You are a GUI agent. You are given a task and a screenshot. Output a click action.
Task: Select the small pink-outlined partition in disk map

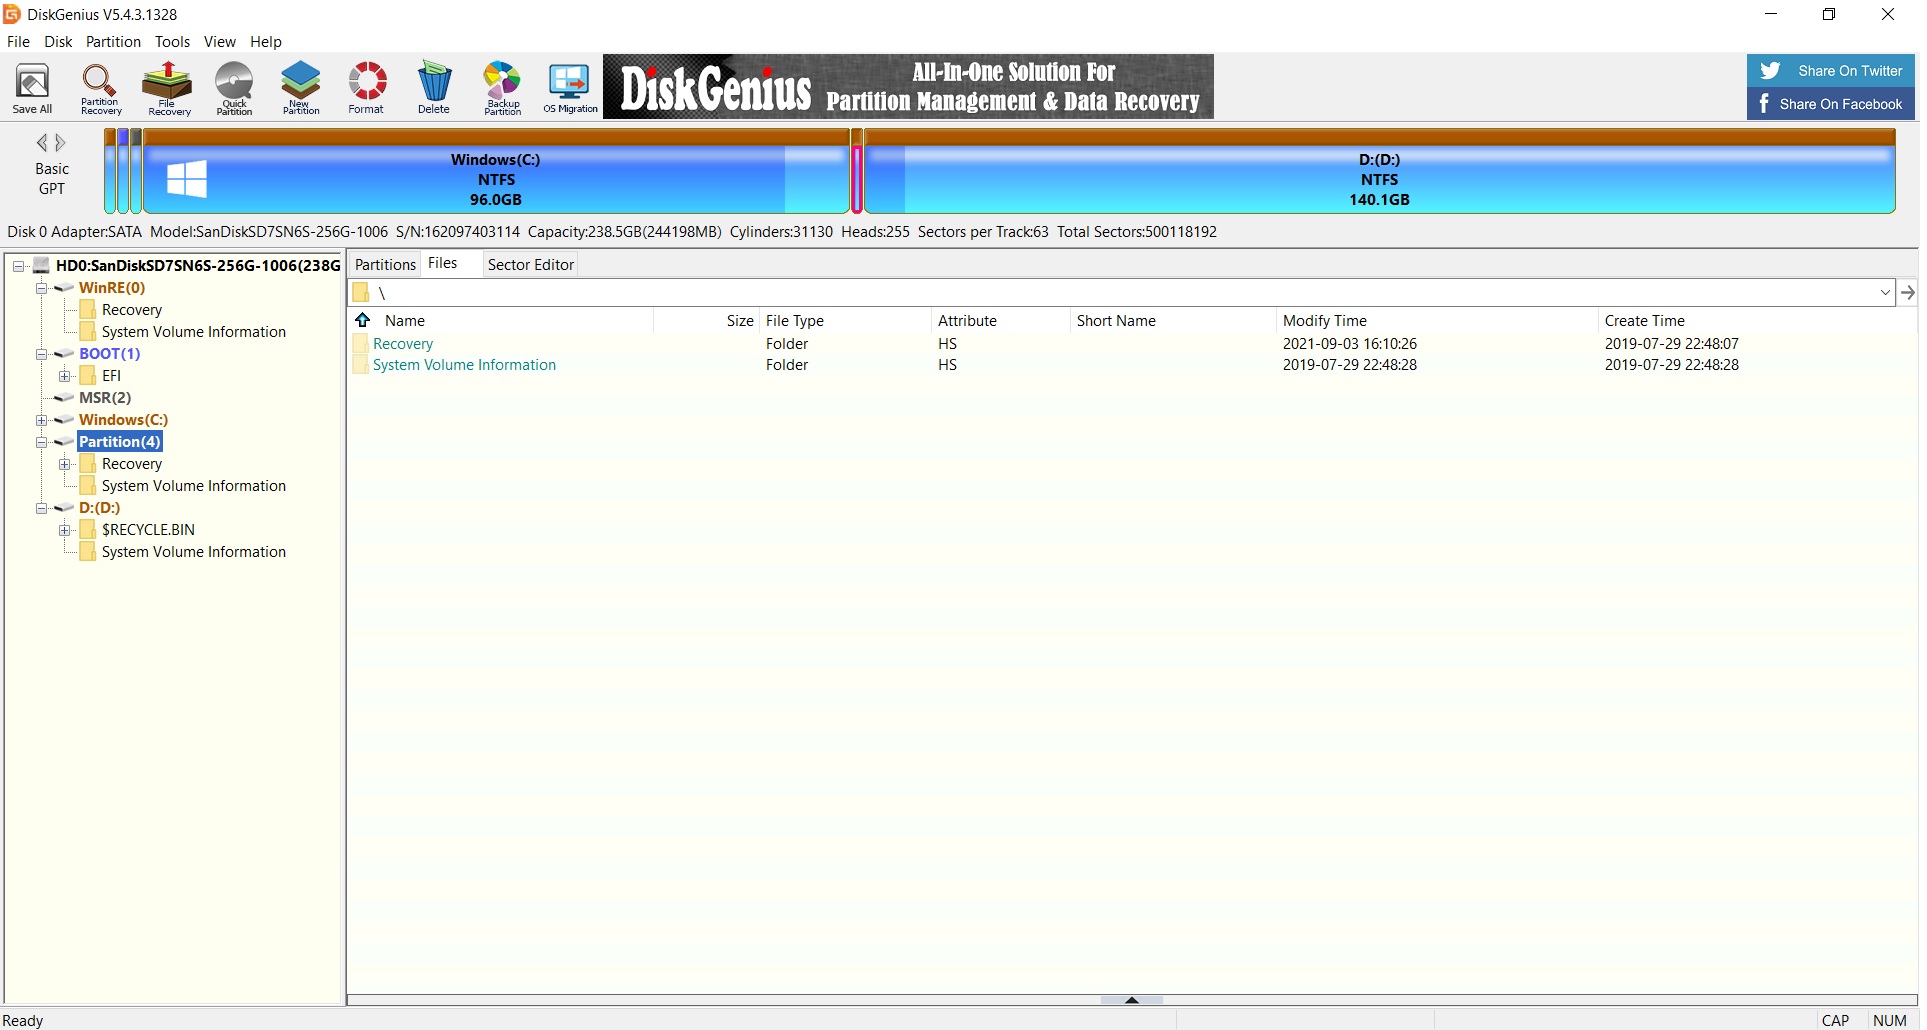[859, 172]
